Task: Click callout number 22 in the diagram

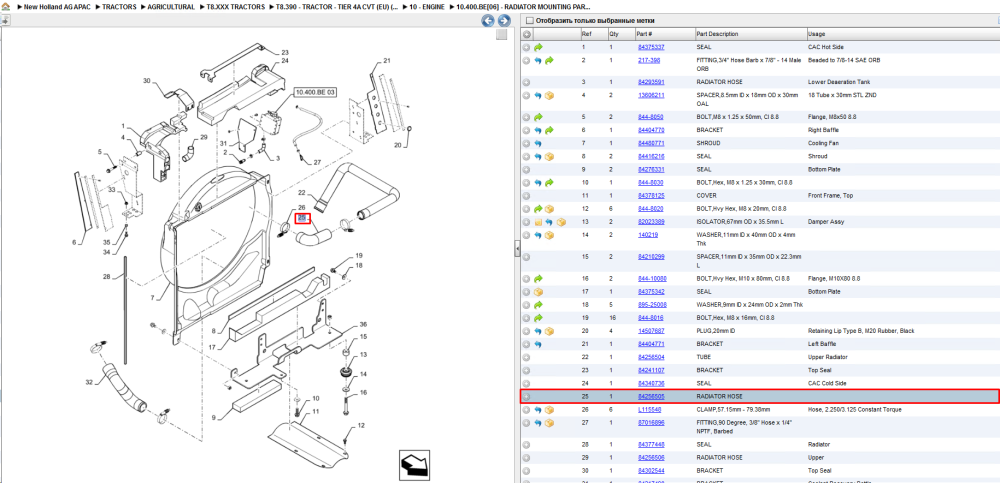Action: (x=302, y=193)
